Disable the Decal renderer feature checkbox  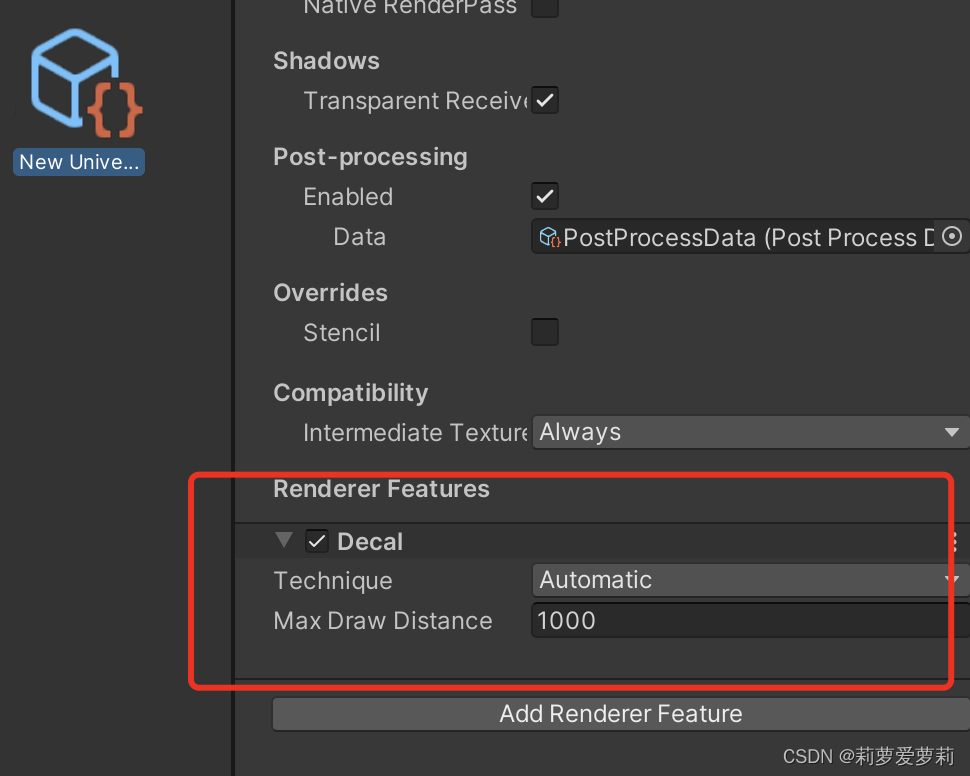click(x=317, y=541)
